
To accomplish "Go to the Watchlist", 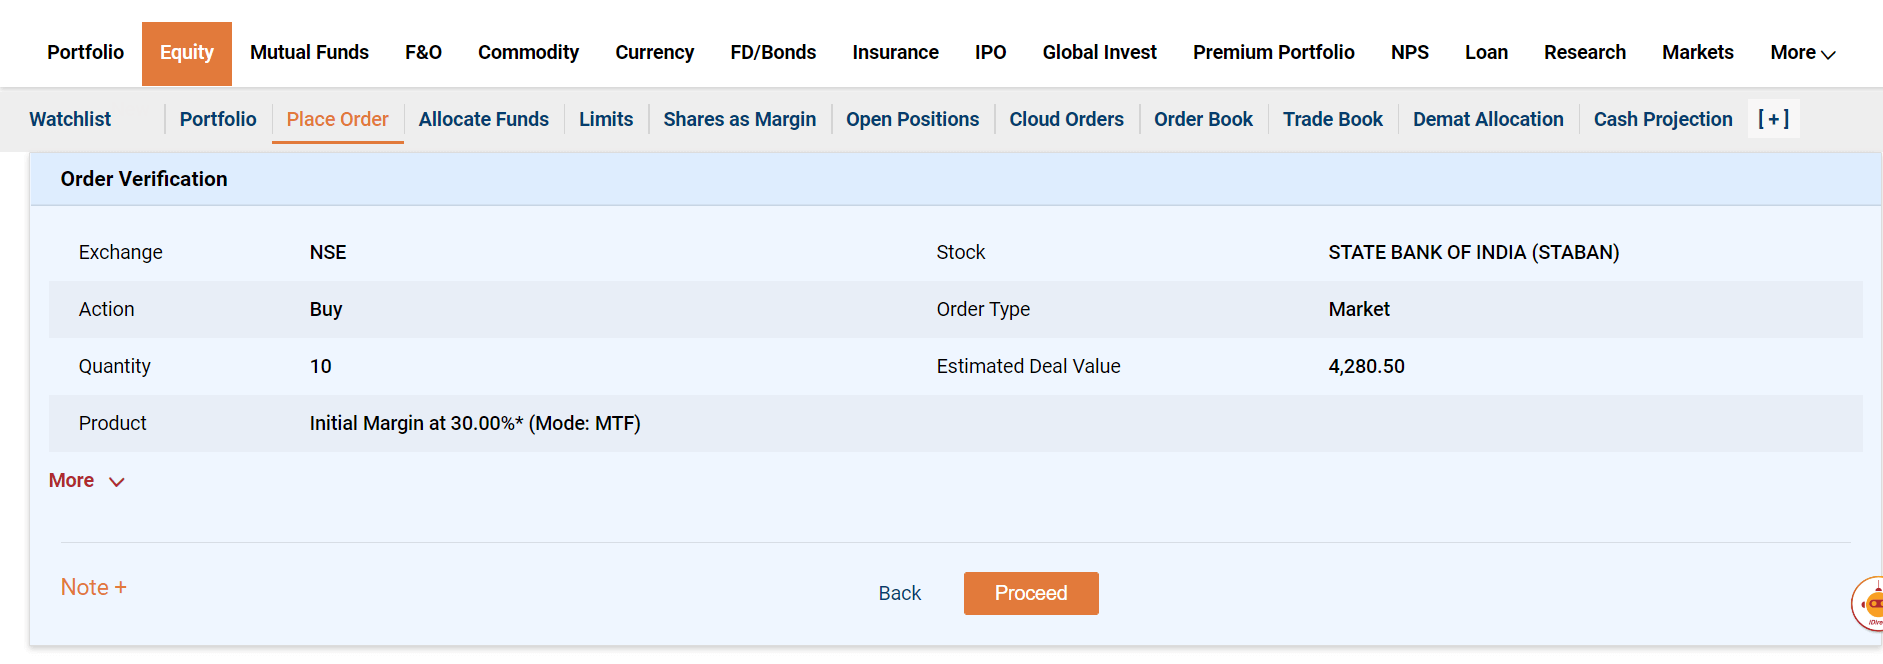I will point(70,119).
